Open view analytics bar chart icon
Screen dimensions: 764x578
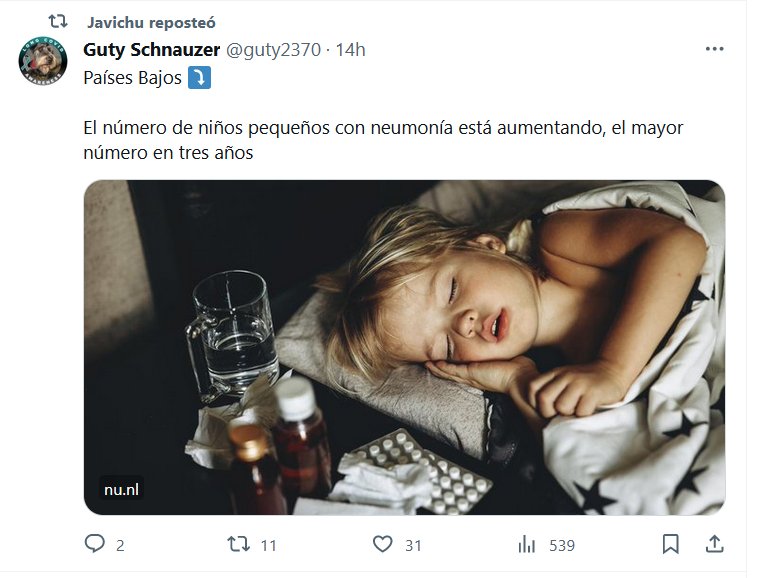pos(527,544)
